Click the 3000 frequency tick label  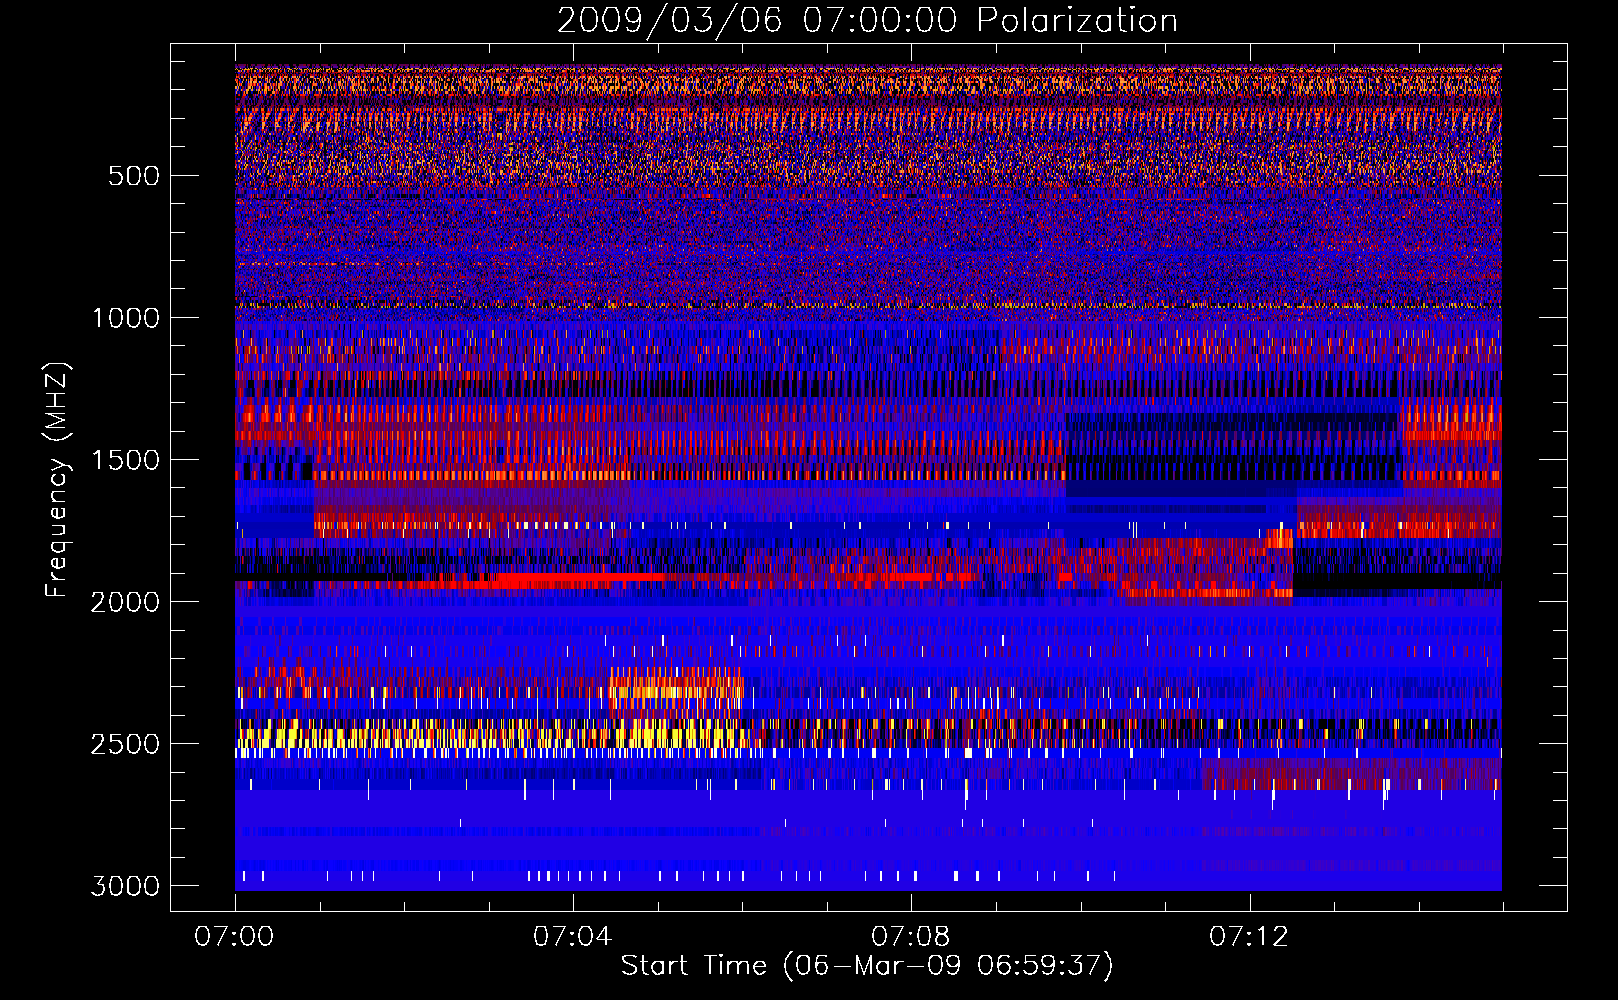(125, 886)
